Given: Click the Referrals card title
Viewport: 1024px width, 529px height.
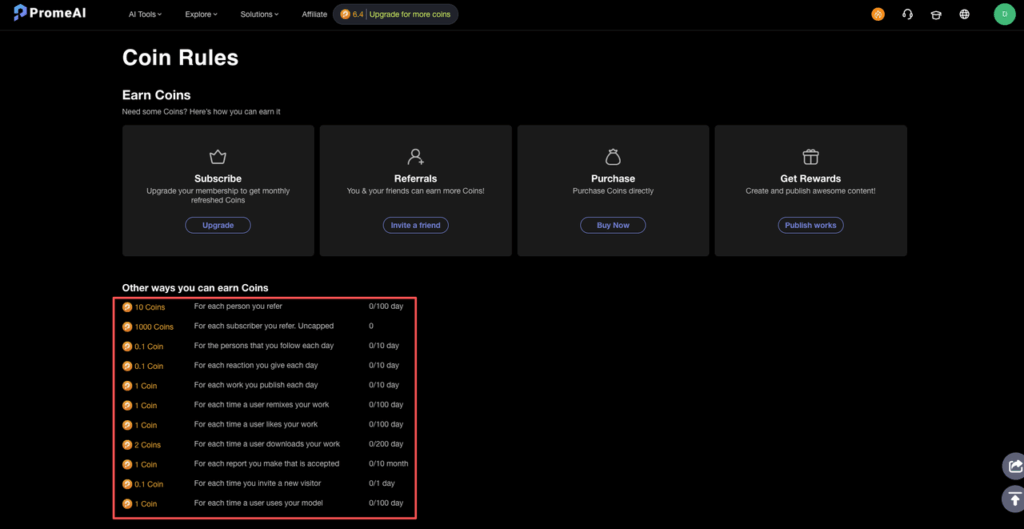Looking at the screenshot, I should (415, 178).
